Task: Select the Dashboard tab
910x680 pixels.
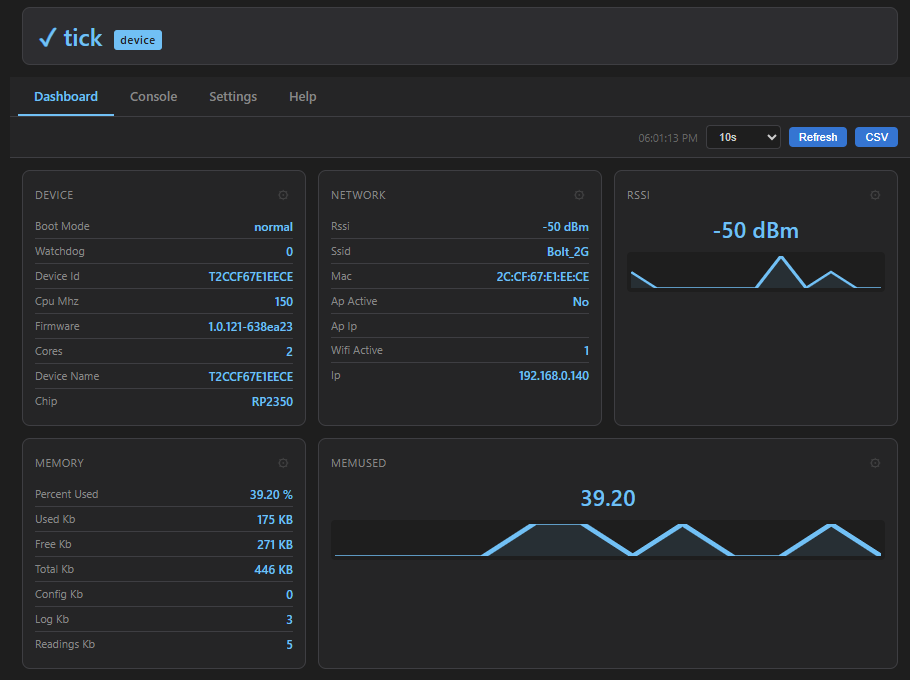Action: 65,96
